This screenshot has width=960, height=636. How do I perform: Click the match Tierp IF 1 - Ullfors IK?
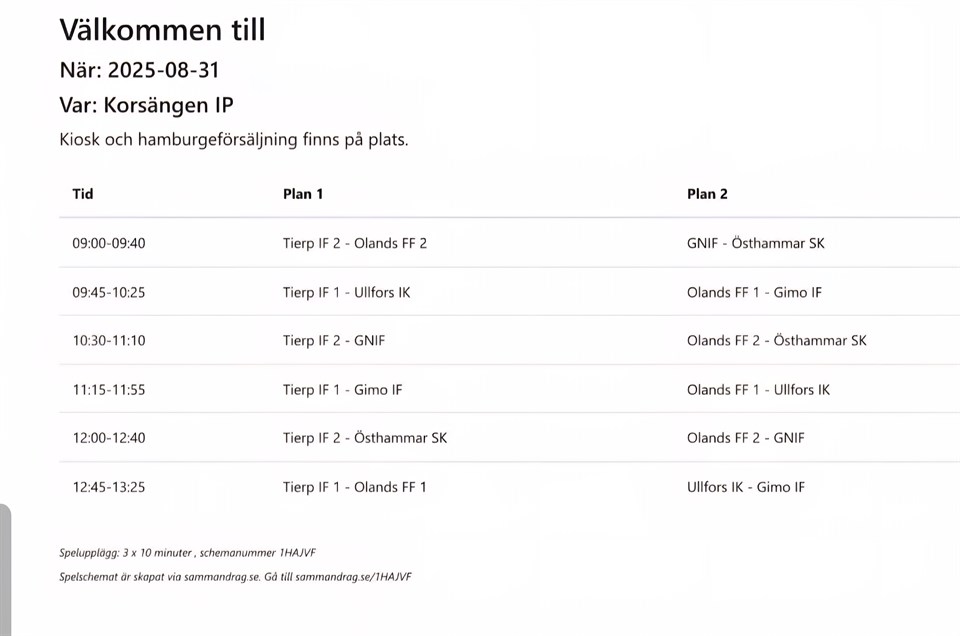tap(346, 292)
